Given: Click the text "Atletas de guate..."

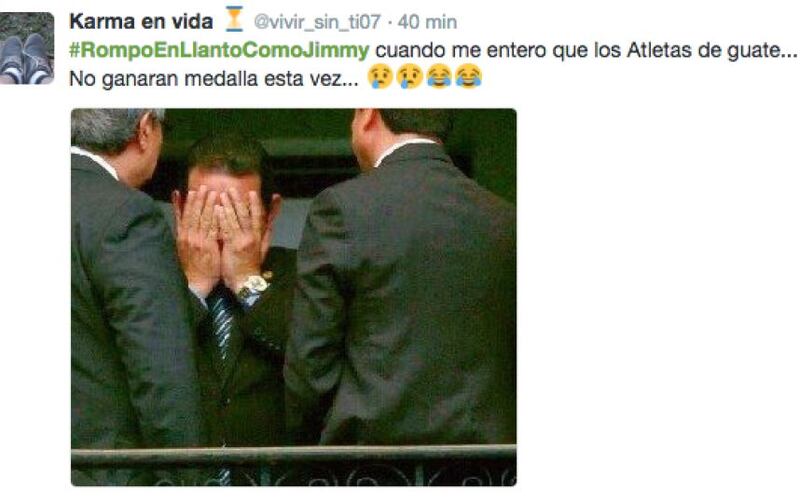Looking at the screenshot, I should (x=711, y=51).
